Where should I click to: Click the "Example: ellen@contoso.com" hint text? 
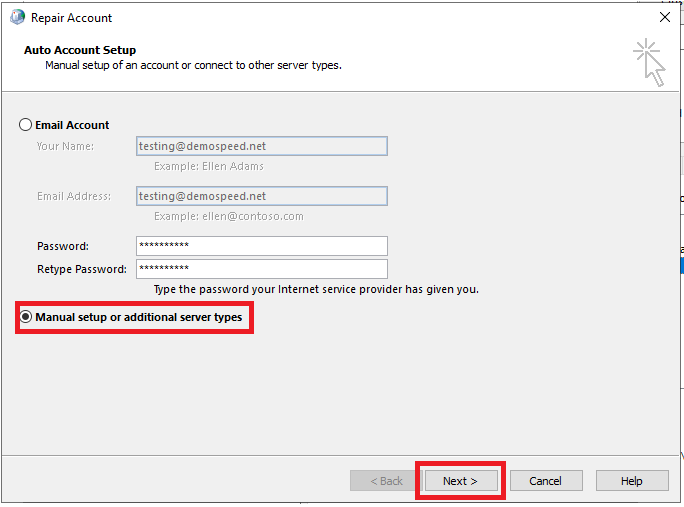[x=228, y=216]
